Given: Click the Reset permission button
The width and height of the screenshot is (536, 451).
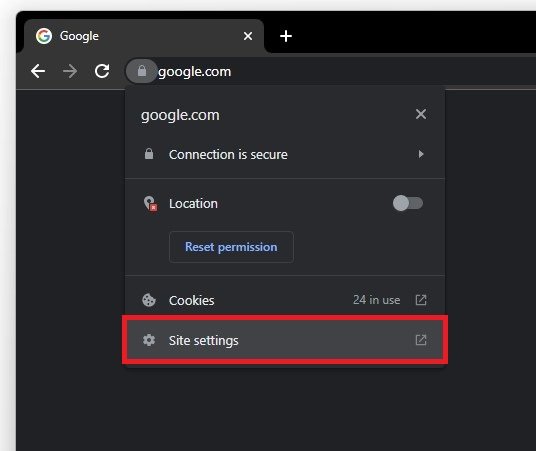Looking at the screenshot, I should (231, 247).
